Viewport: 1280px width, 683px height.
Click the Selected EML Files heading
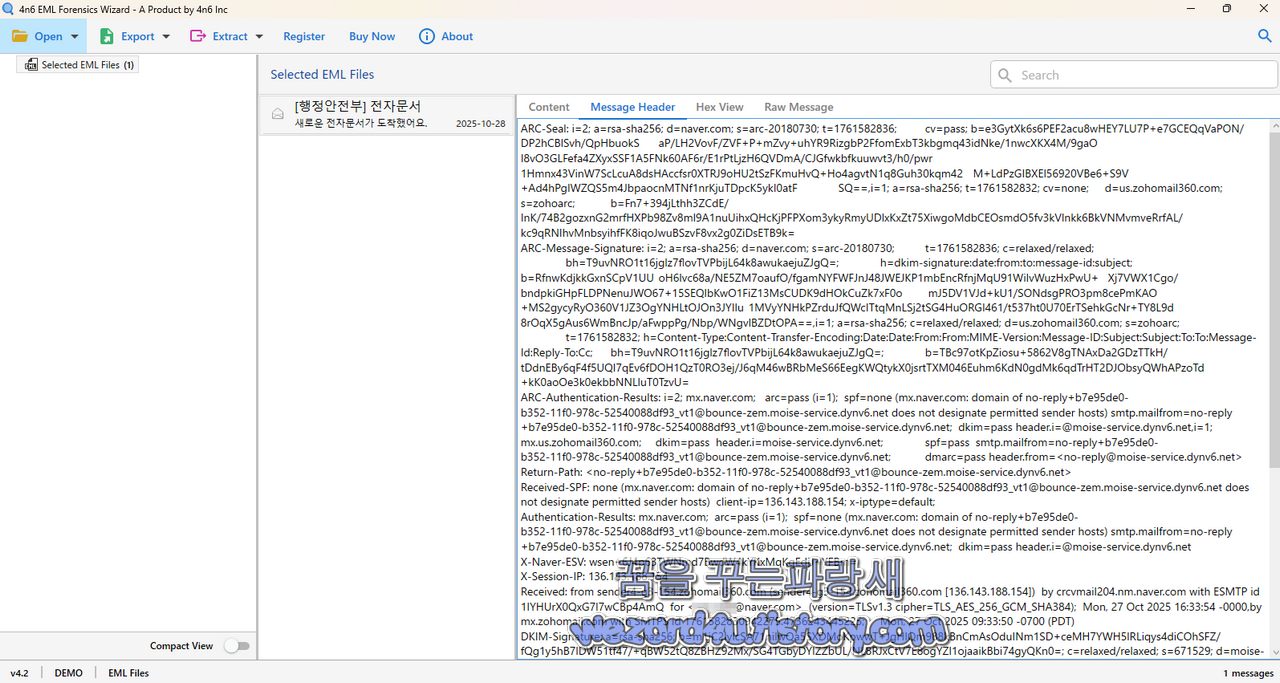[x=322, y=74]
